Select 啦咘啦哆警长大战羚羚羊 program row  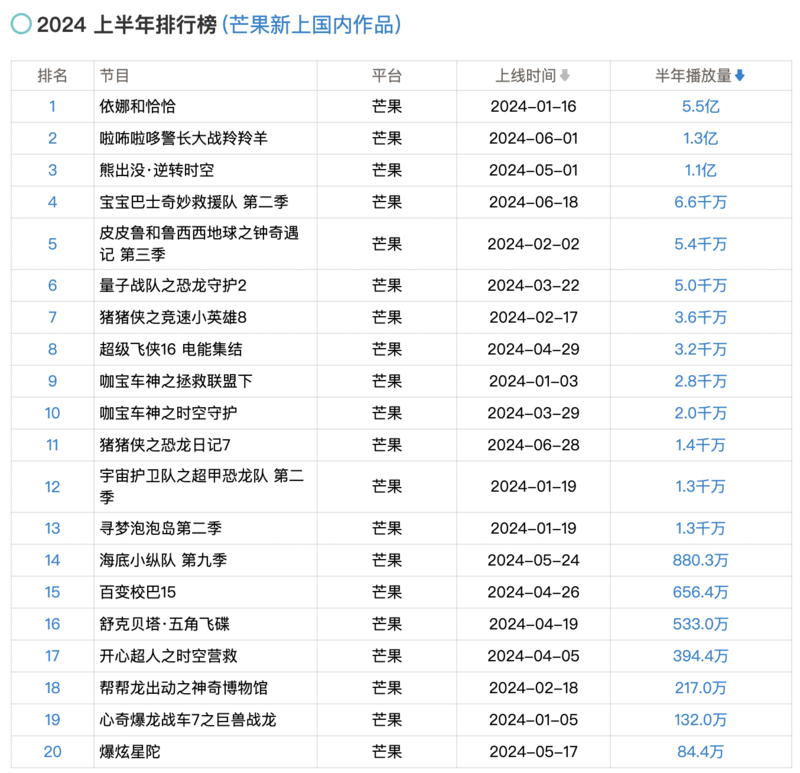(184, 138)
